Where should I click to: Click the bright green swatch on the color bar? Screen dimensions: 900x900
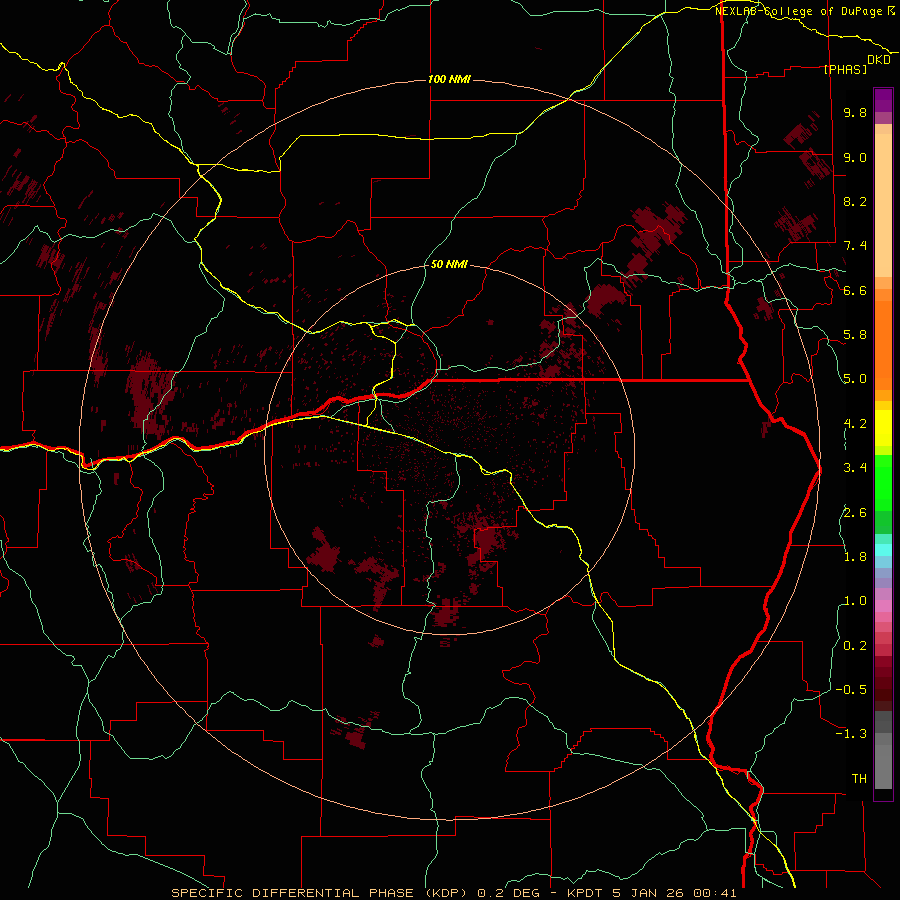coord(883,482)
